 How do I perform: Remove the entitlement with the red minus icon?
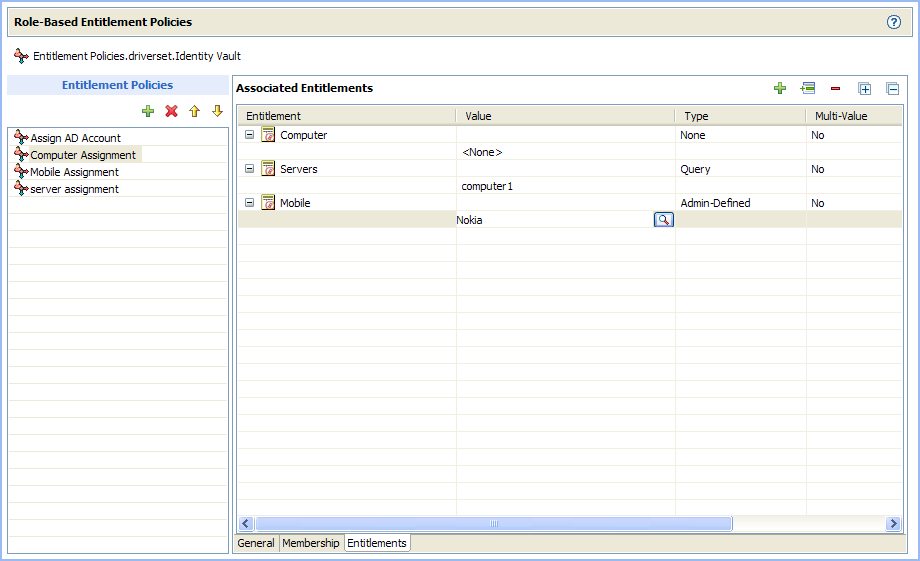click(x=835, y=88)
